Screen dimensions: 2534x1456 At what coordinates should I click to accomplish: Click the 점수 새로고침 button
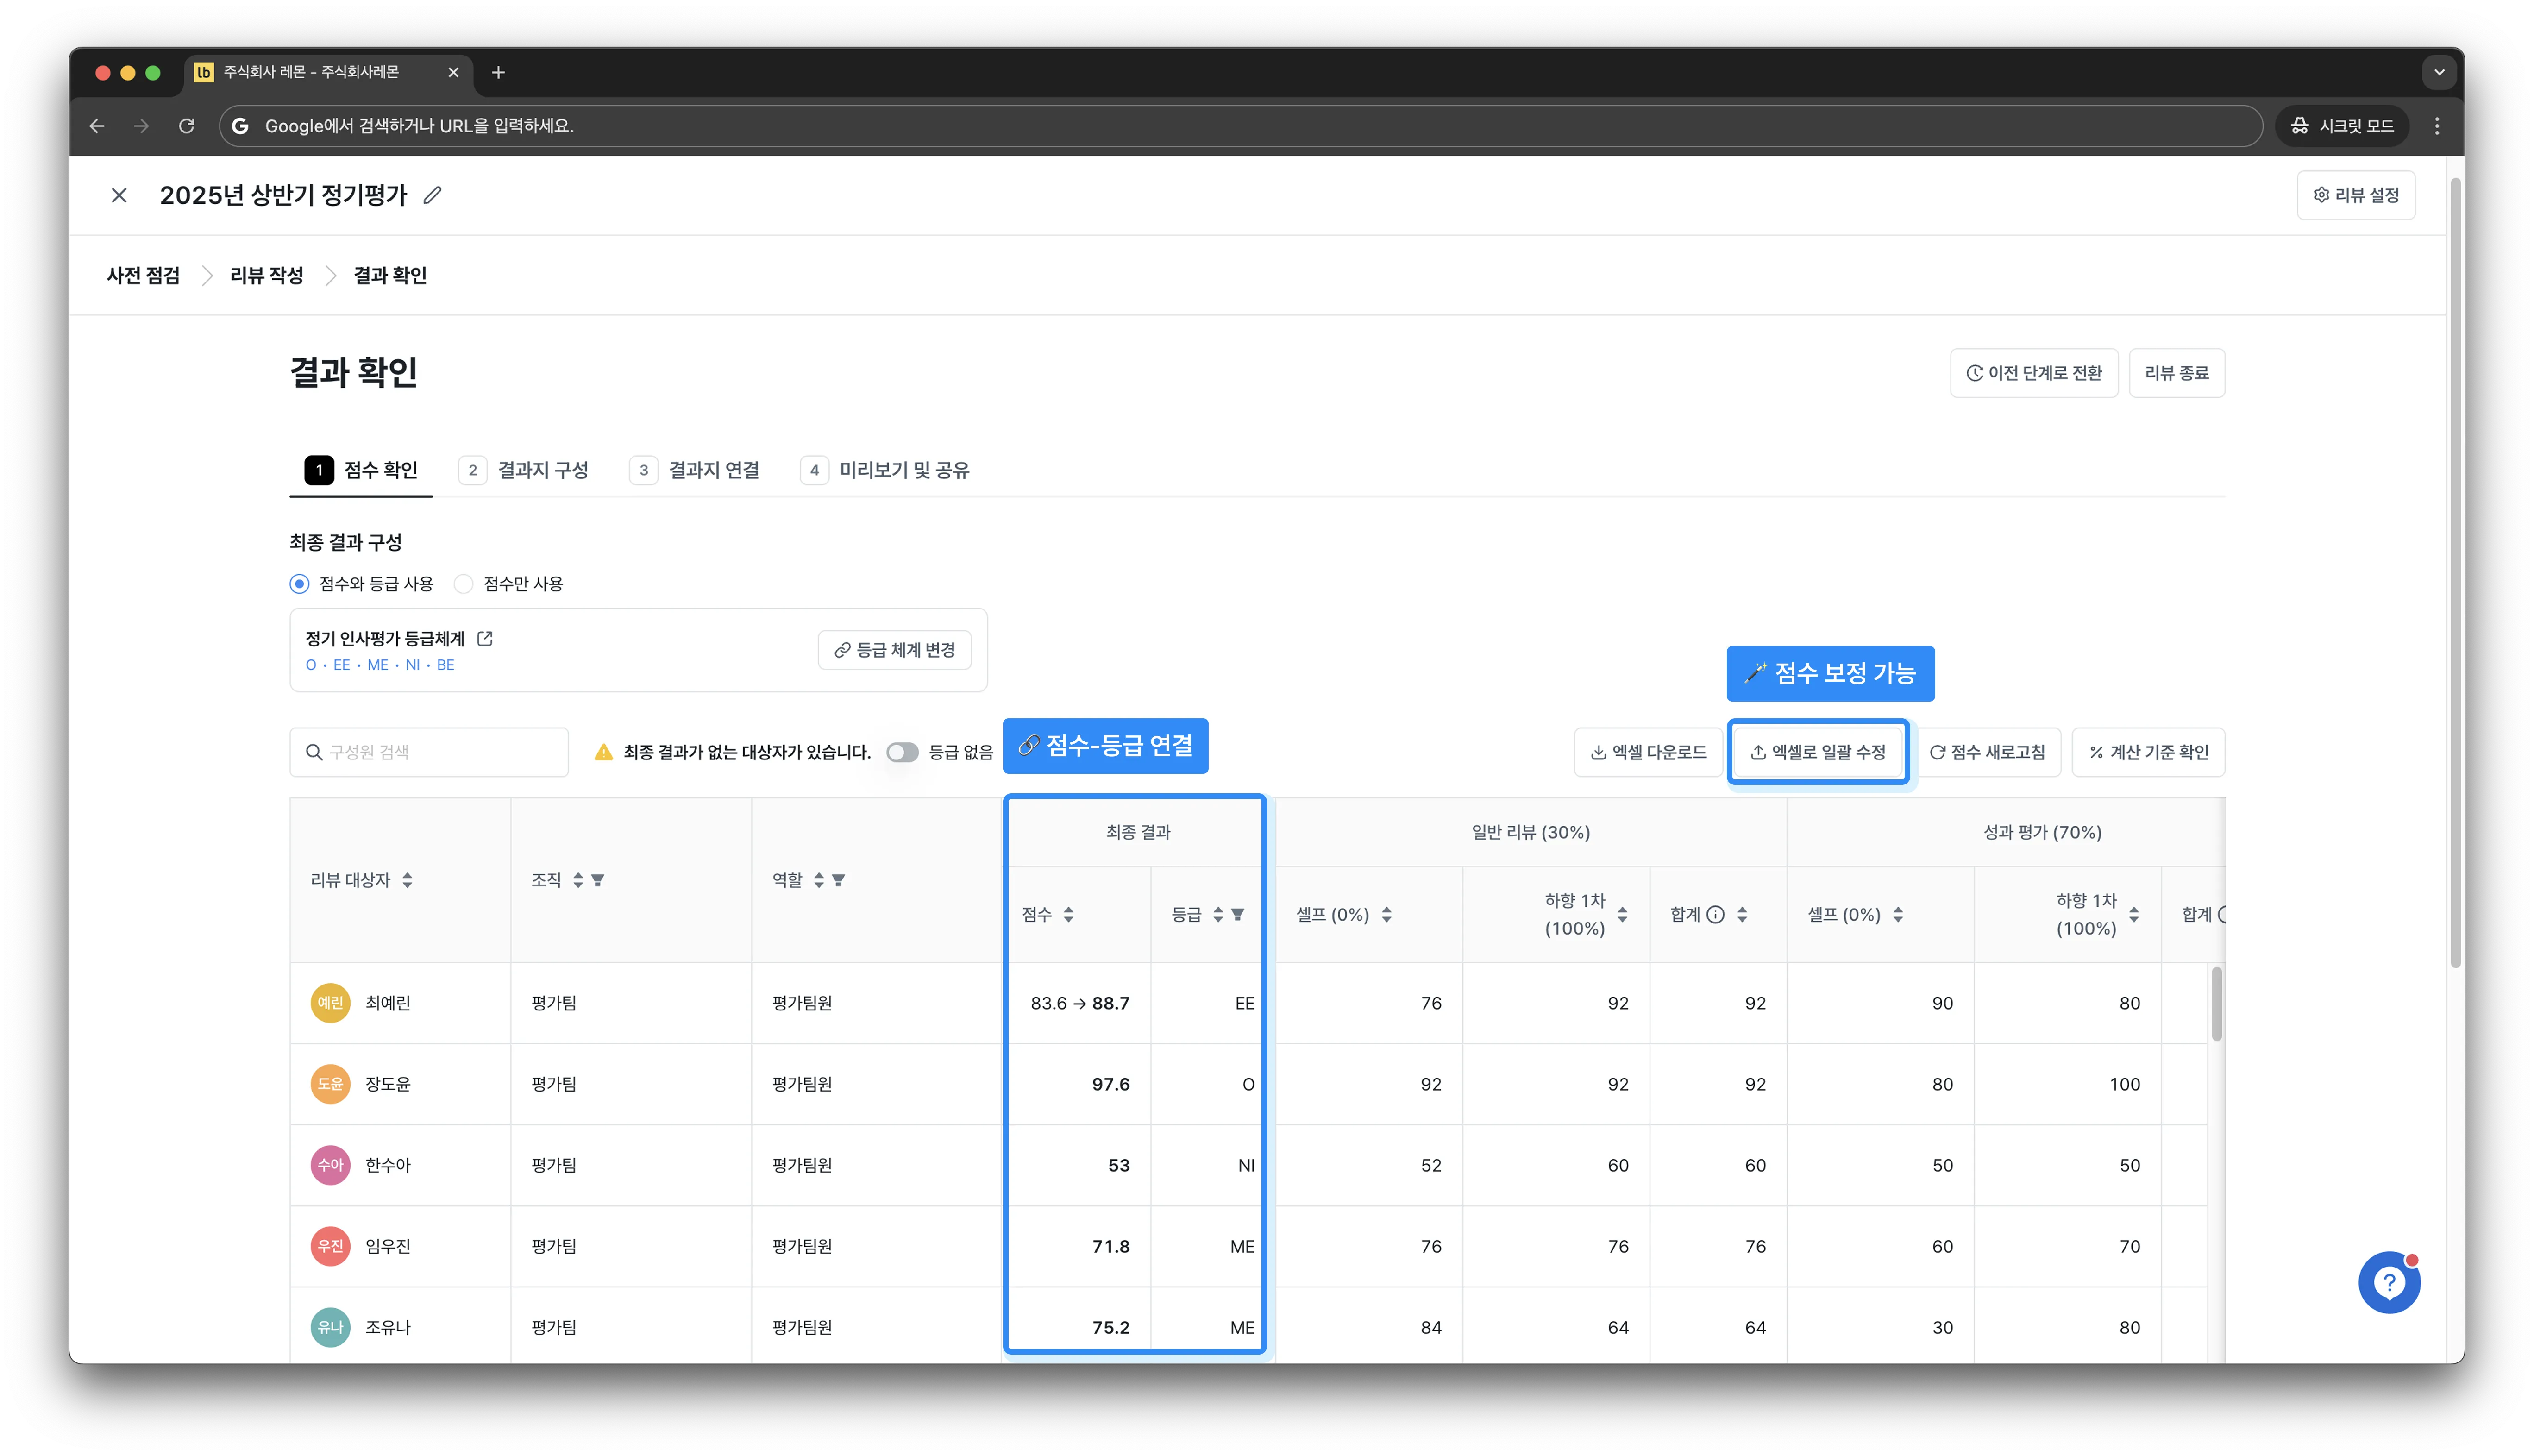[x=1987, y=752]
